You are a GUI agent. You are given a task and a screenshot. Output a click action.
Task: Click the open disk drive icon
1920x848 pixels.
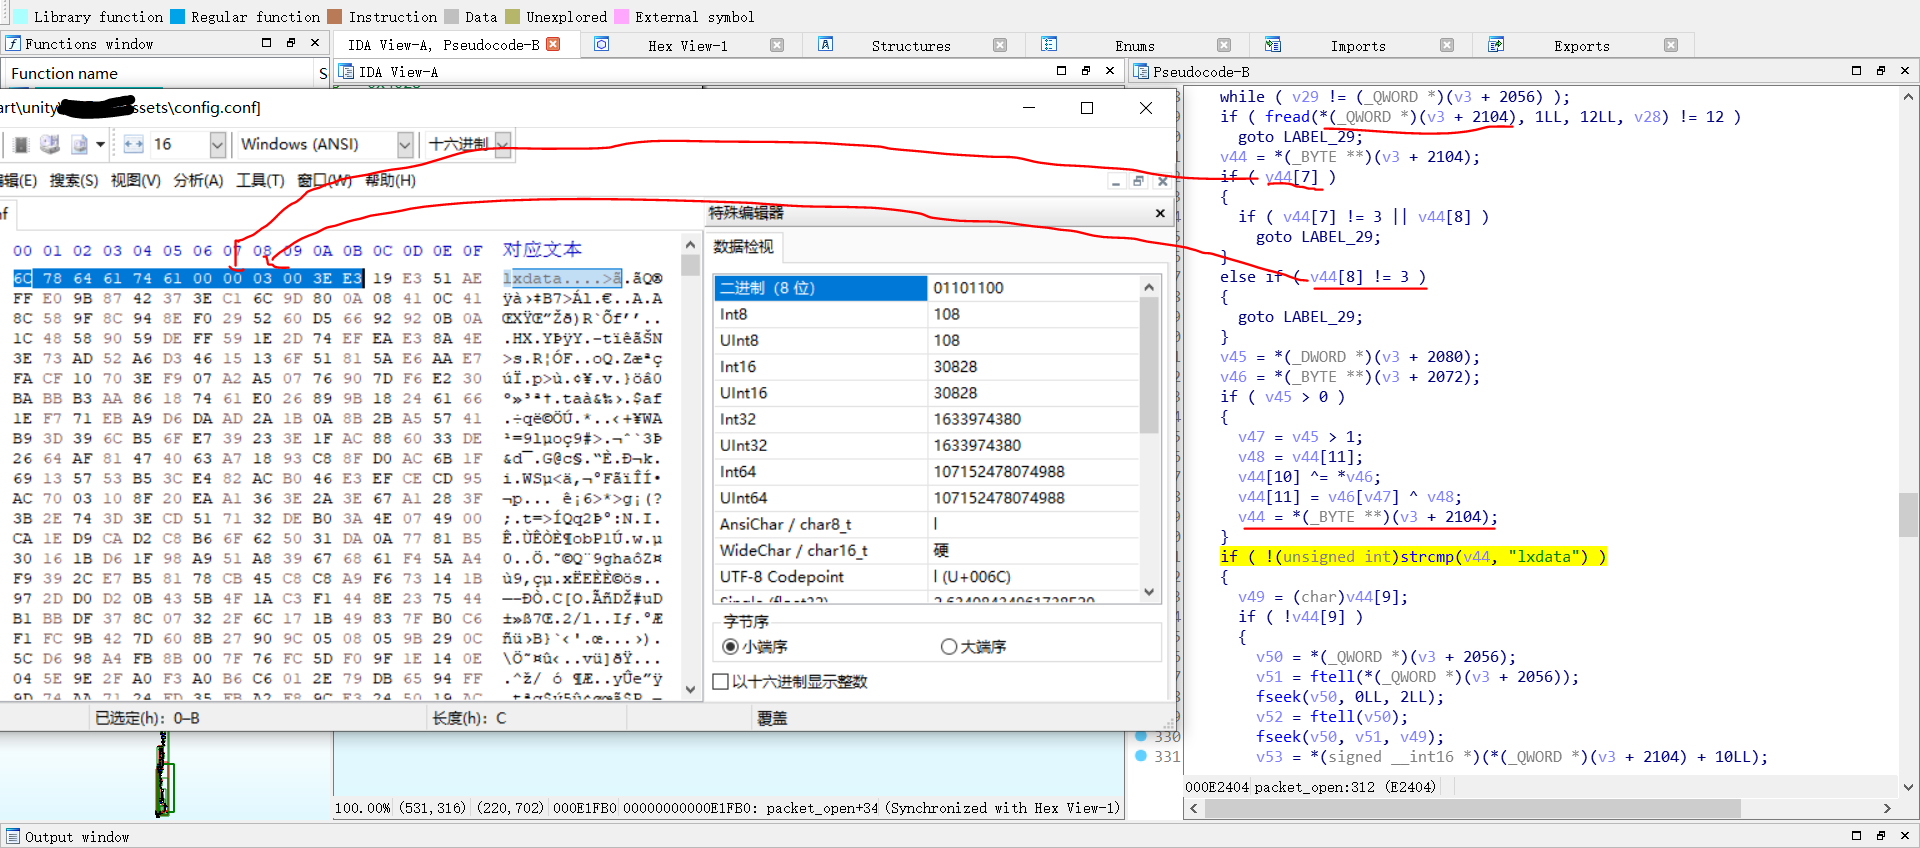click(x=49, y=145)
